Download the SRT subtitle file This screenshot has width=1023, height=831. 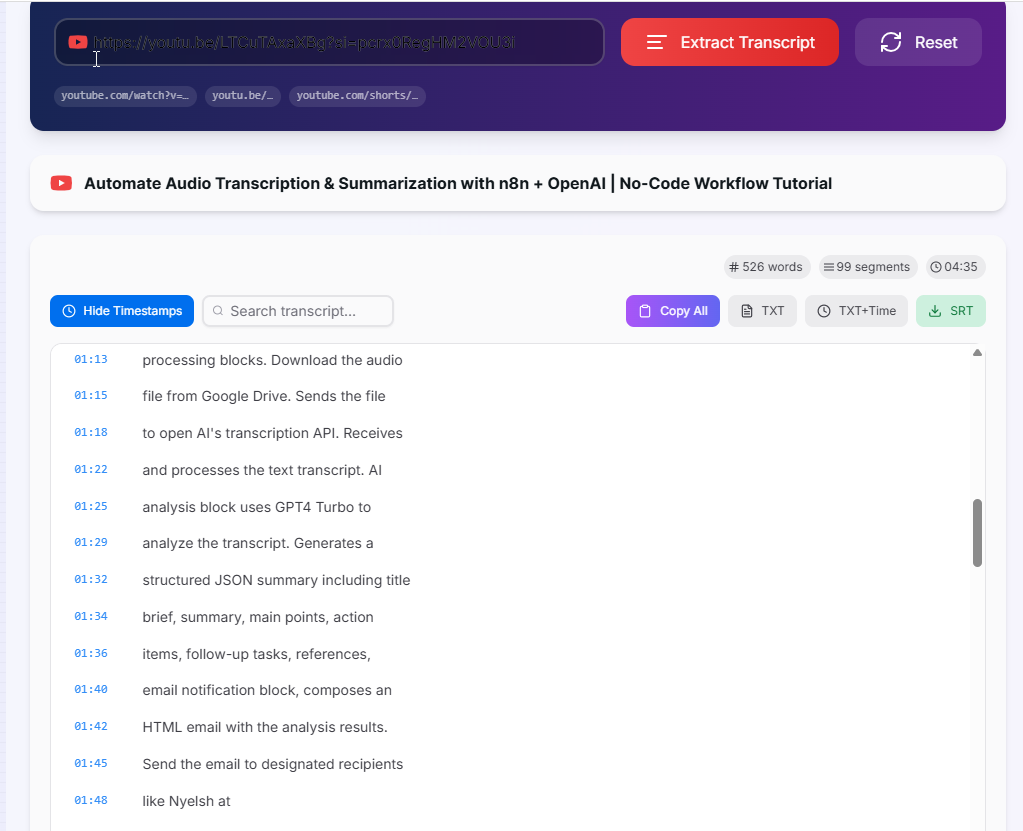point(951,311)
